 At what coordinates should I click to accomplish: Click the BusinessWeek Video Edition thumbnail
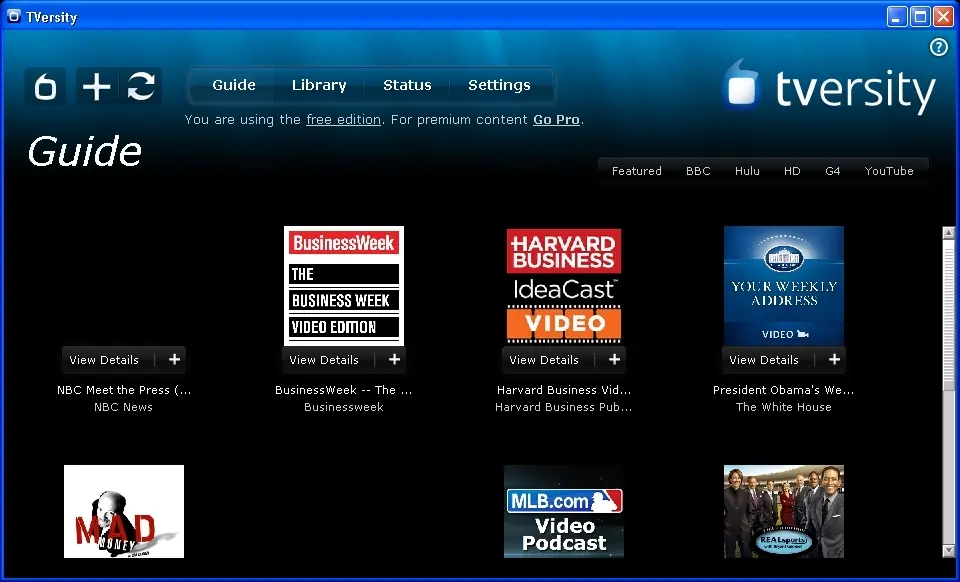tap(343, 286)
